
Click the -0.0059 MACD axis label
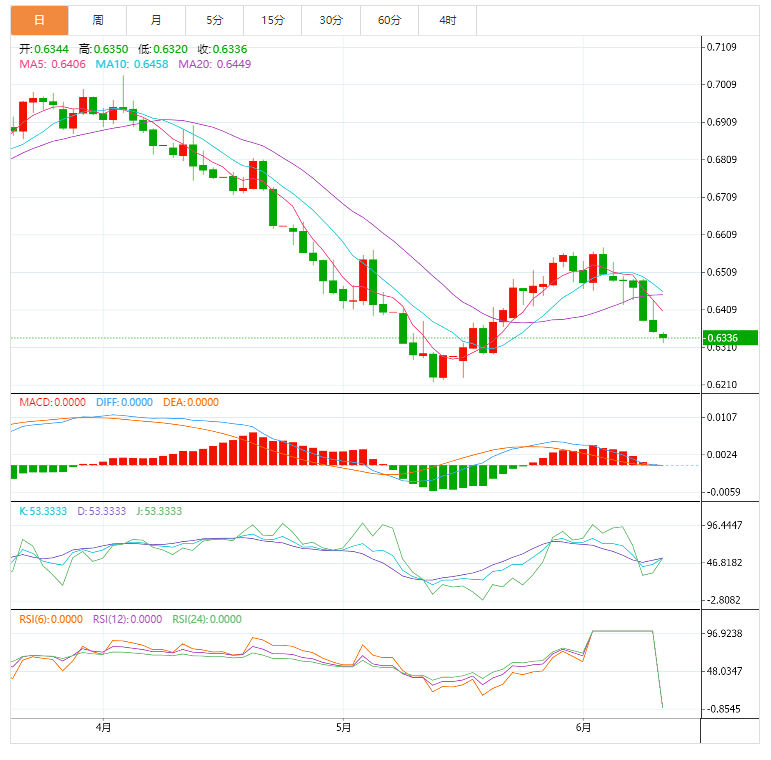[723, 492]
